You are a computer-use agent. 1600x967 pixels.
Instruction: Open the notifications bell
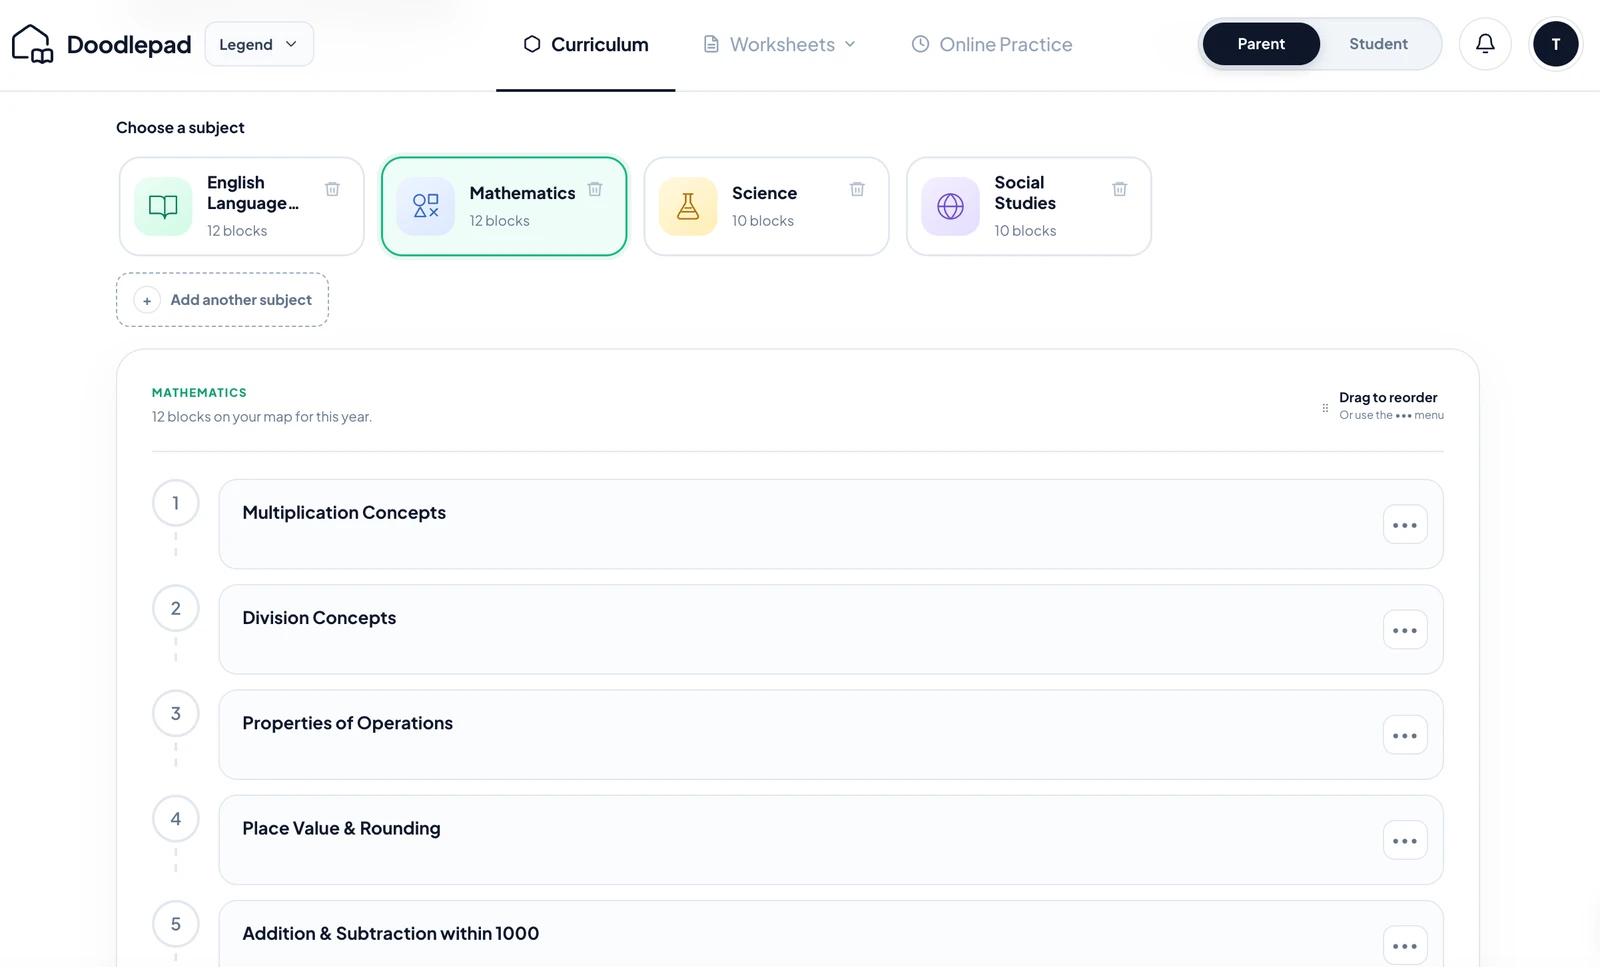pos(1485,44)
